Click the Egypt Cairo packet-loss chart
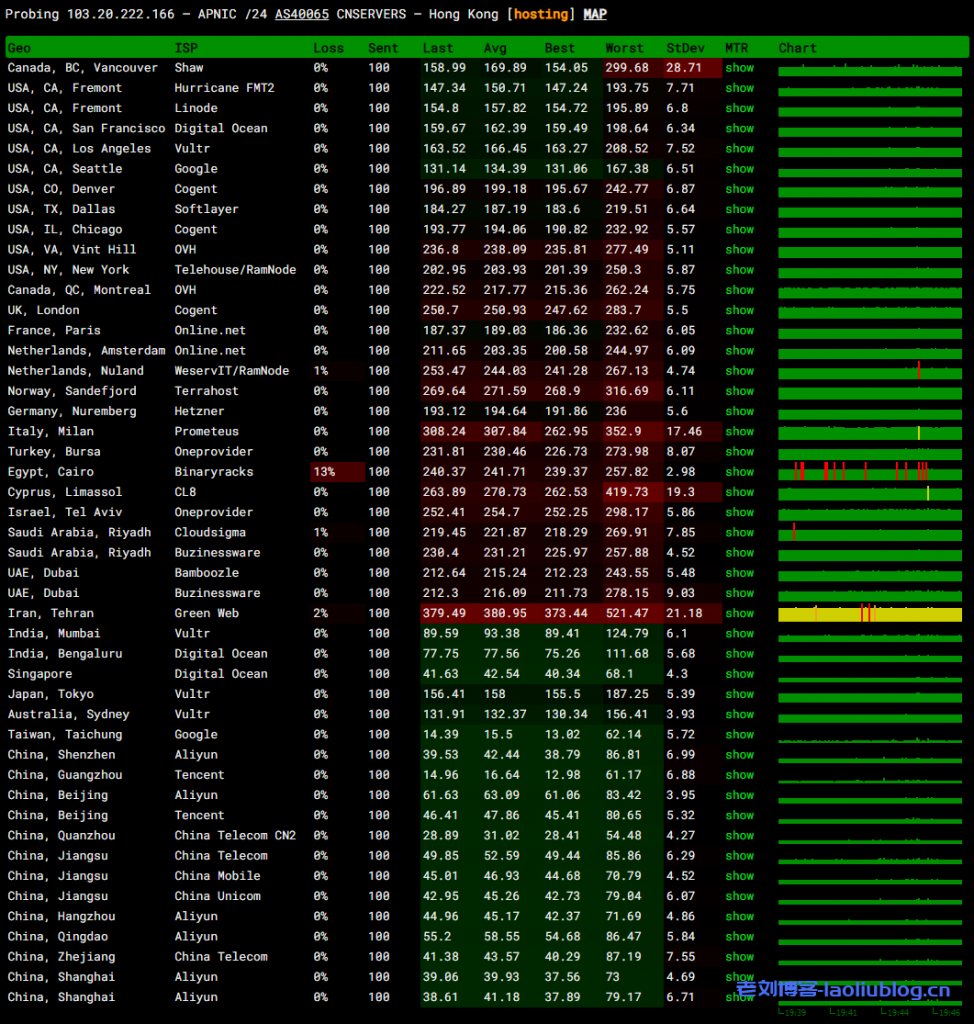Image resolution: width=974 pixels, height=1024 pixels. click(x=869, y=472)
